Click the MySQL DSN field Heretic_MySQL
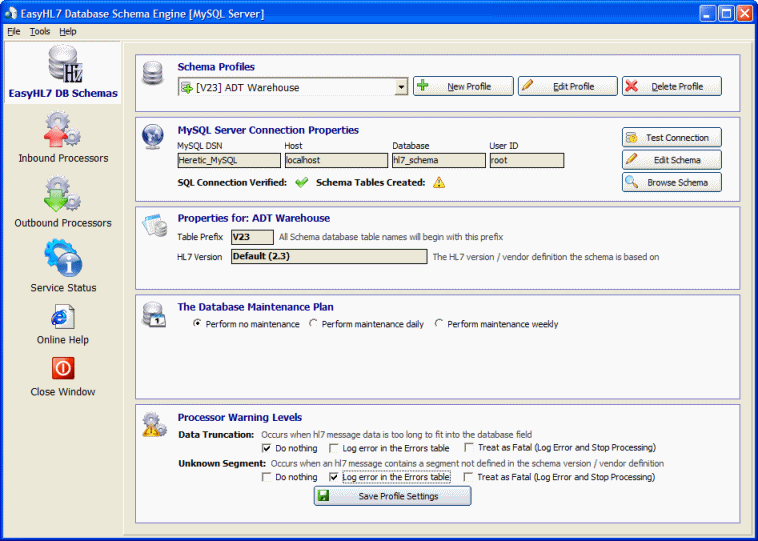 tap(229, 161)
